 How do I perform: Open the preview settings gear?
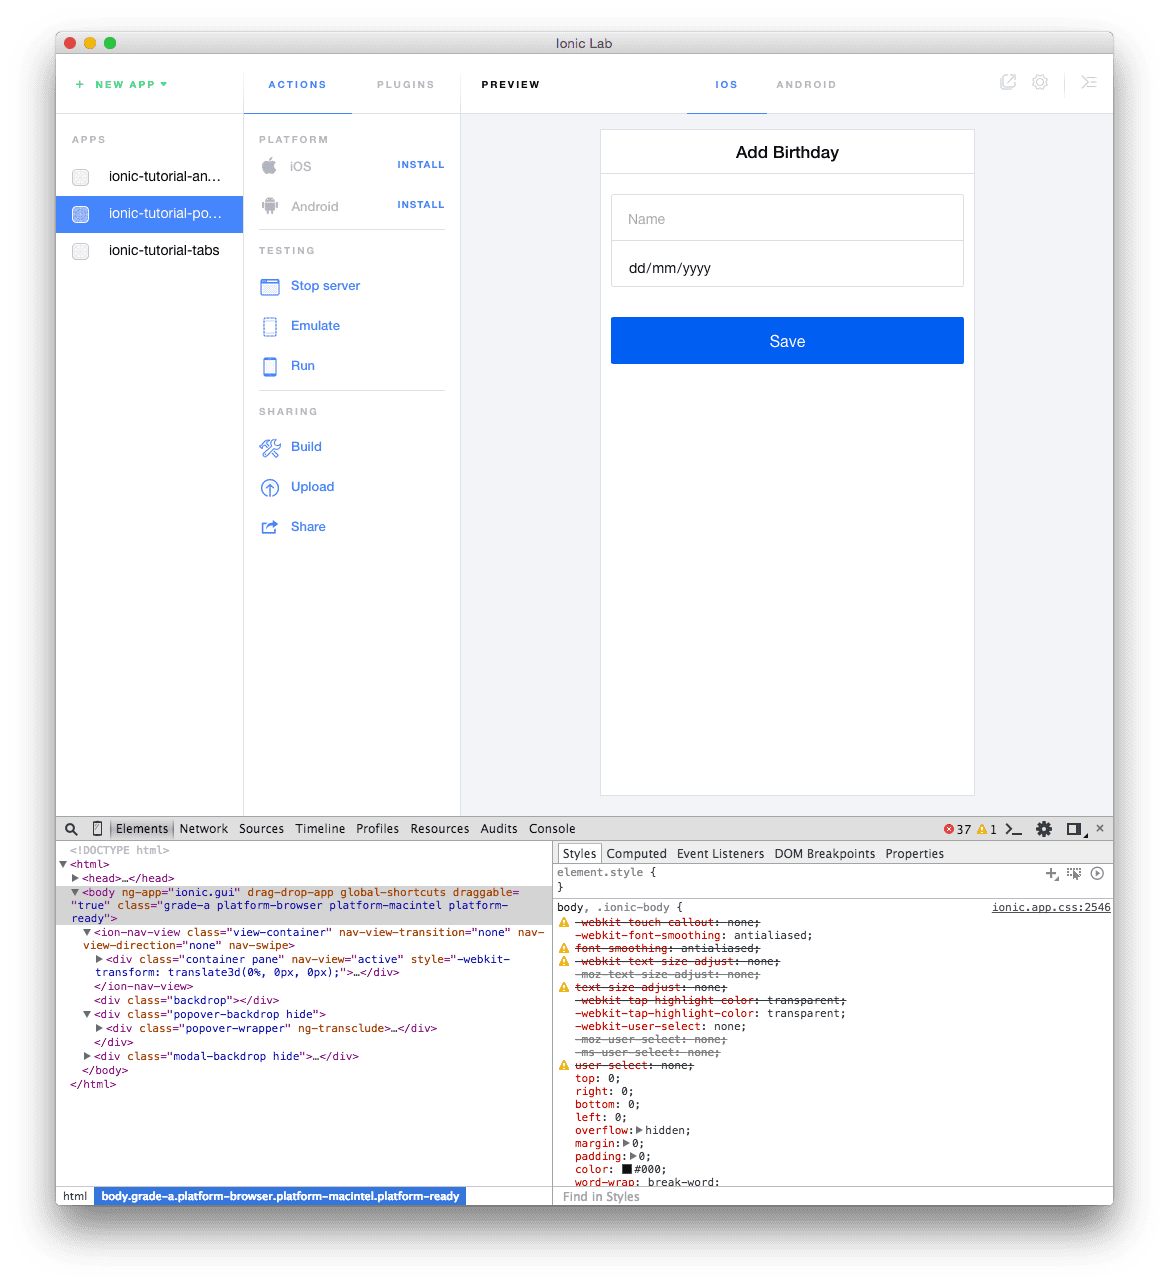1040,82
